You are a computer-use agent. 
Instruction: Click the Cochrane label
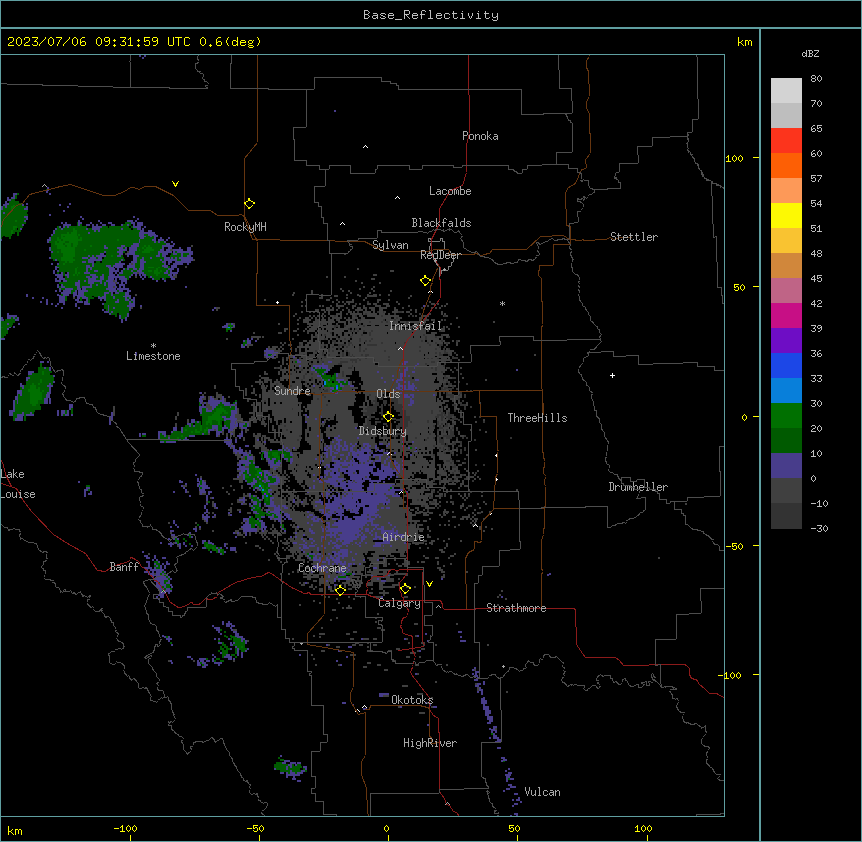coord(322,568)
